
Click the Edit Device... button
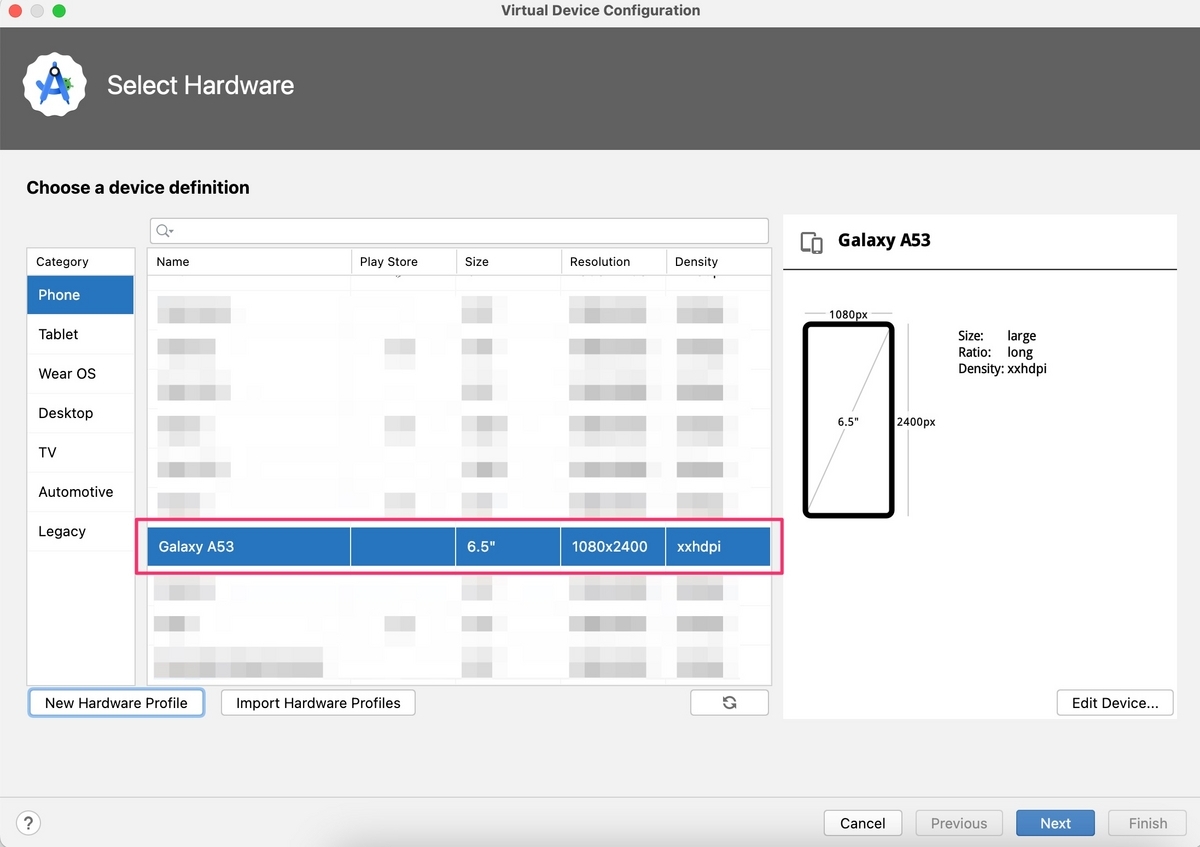click(1115, 703)
